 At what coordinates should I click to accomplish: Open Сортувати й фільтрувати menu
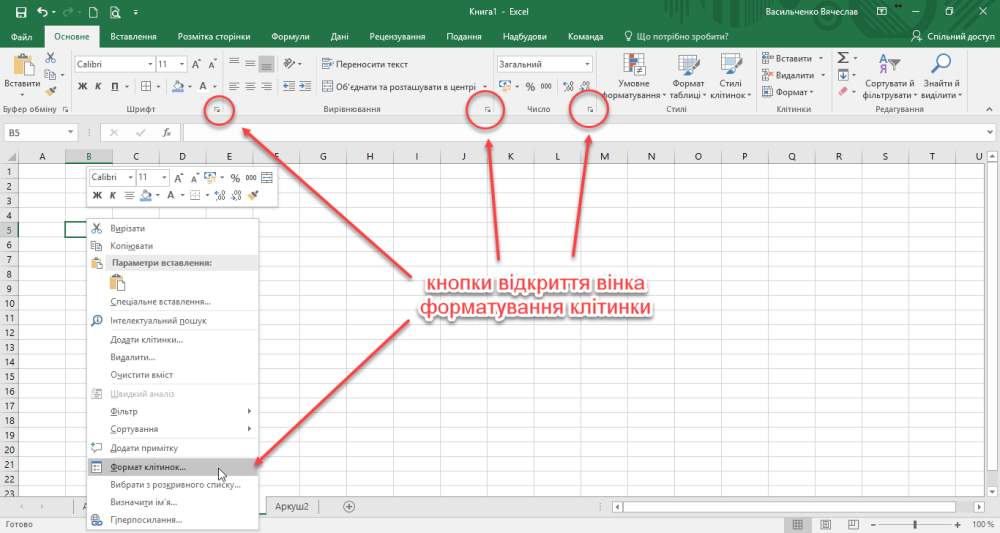(x=889, y=77)
